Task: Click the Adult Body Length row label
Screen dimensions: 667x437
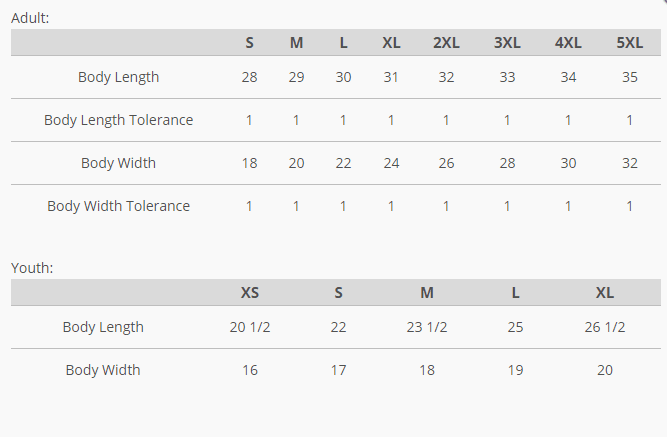Action: (118, 77)
